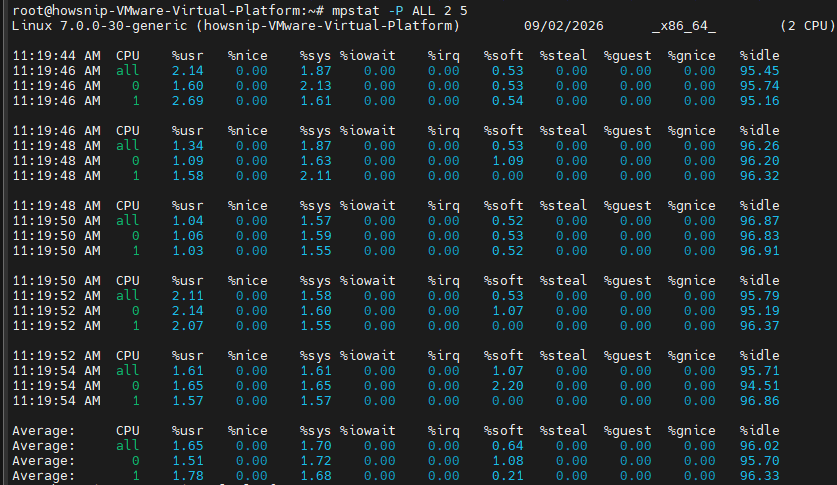Screen dimensions: 837x485
Task: Click the hostname in parentheses "(howsnip-VMware-Virtual-Platform)"
Action: click(x=328, y=26)
